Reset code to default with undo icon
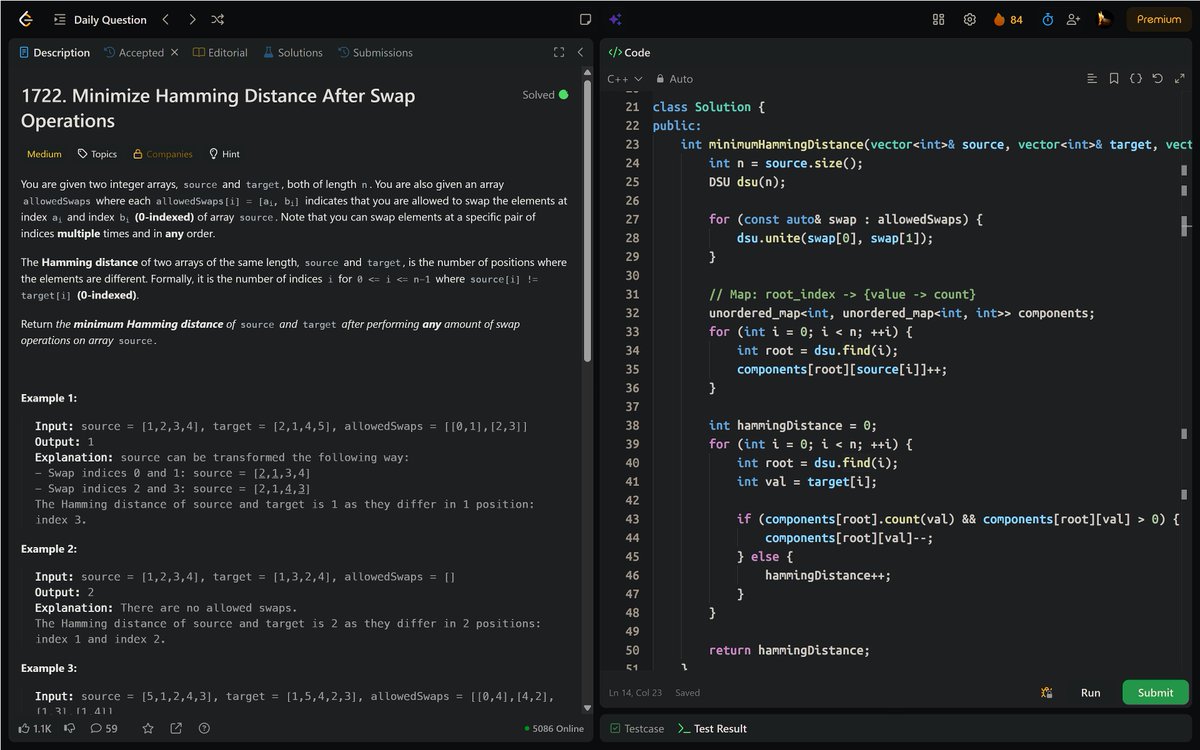The image size is (1200, 750). tap(1158, 79)
